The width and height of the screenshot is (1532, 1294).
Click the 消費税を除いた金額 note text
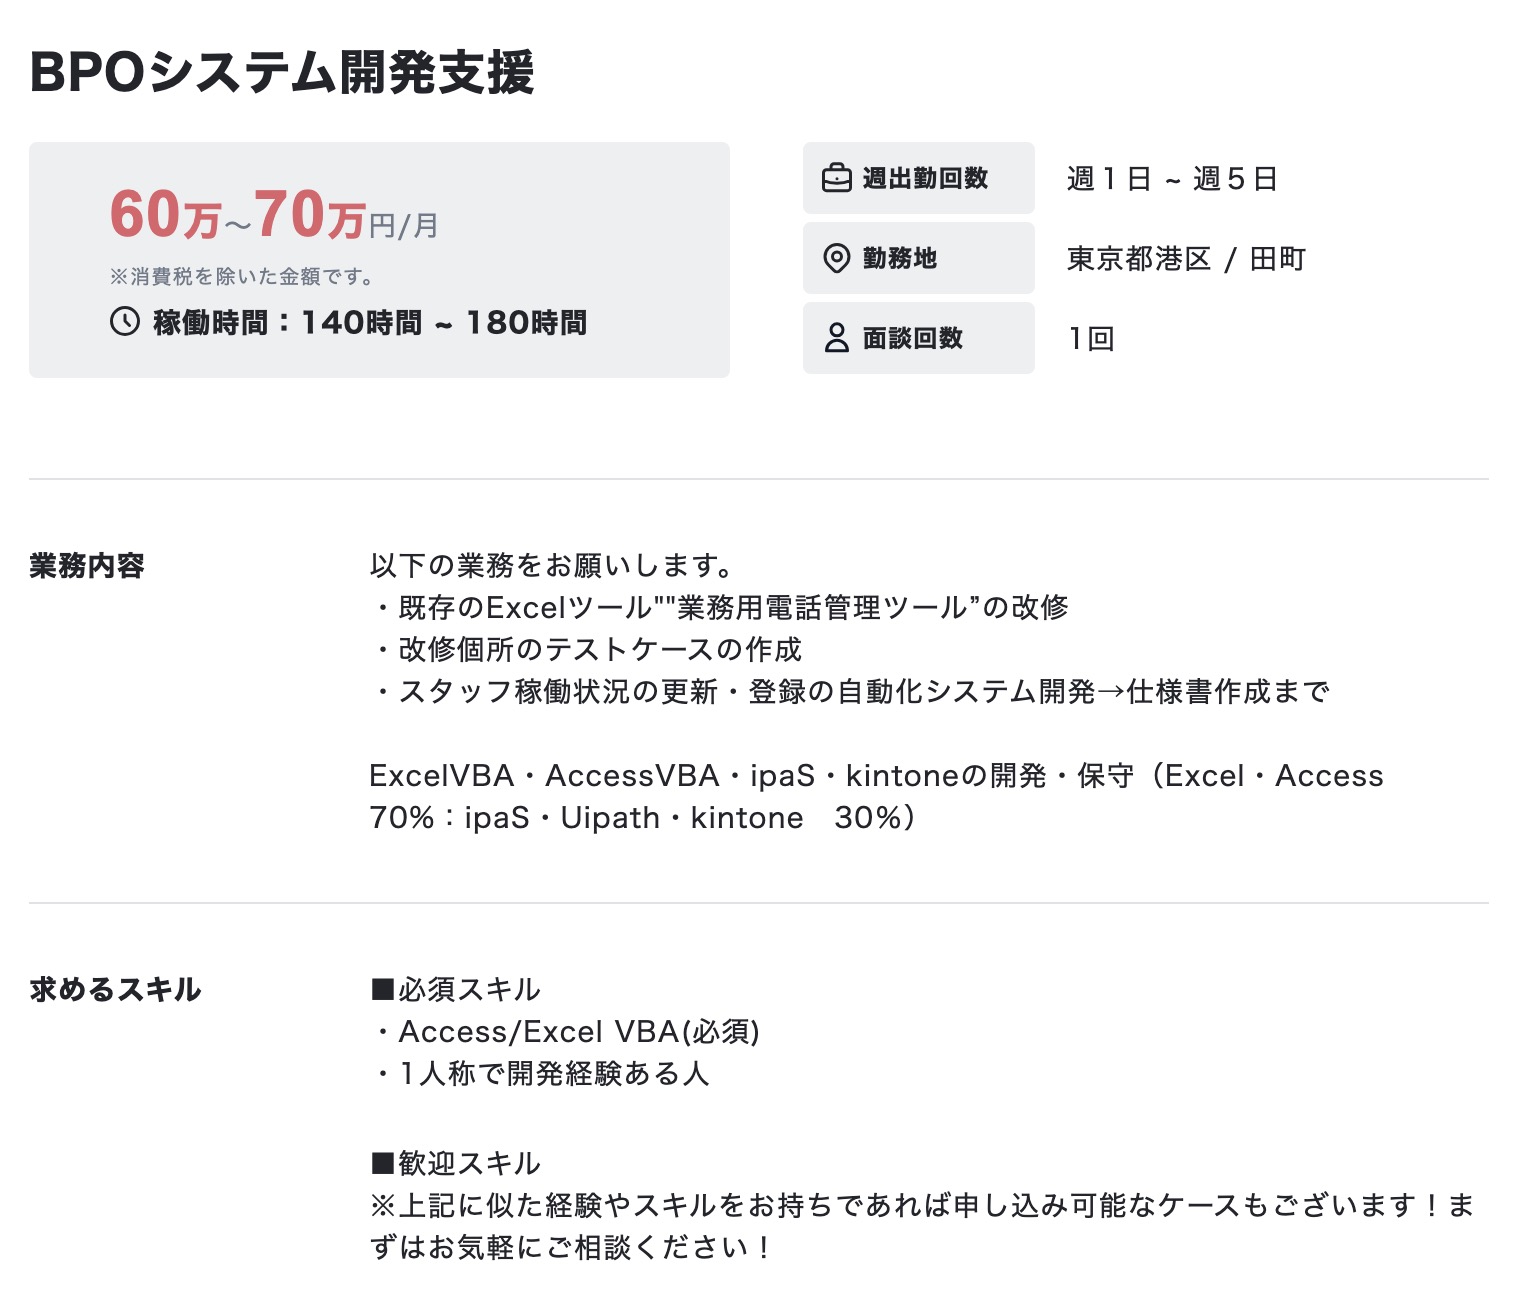pyautogui.click(x=241, y=277)
